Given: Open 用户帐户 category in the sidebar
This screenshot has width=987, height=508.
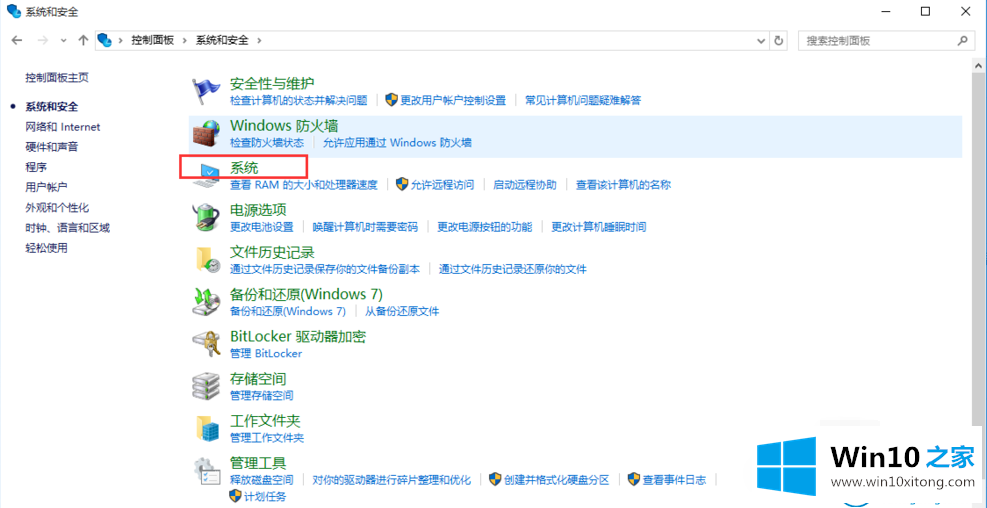Looking at the screenshot, I should click(x=47, y=187).
